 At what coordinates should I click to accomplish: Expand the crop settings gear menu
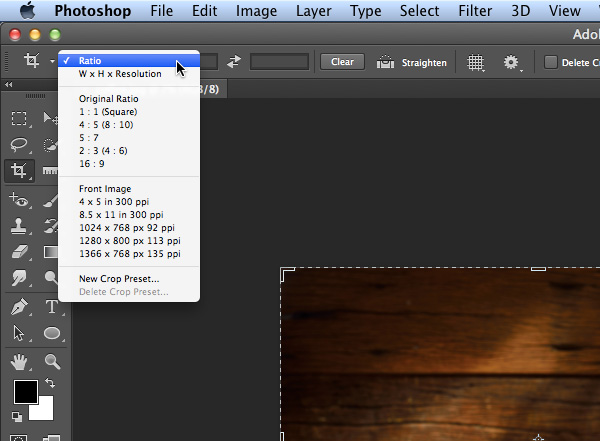click(513, 62)
